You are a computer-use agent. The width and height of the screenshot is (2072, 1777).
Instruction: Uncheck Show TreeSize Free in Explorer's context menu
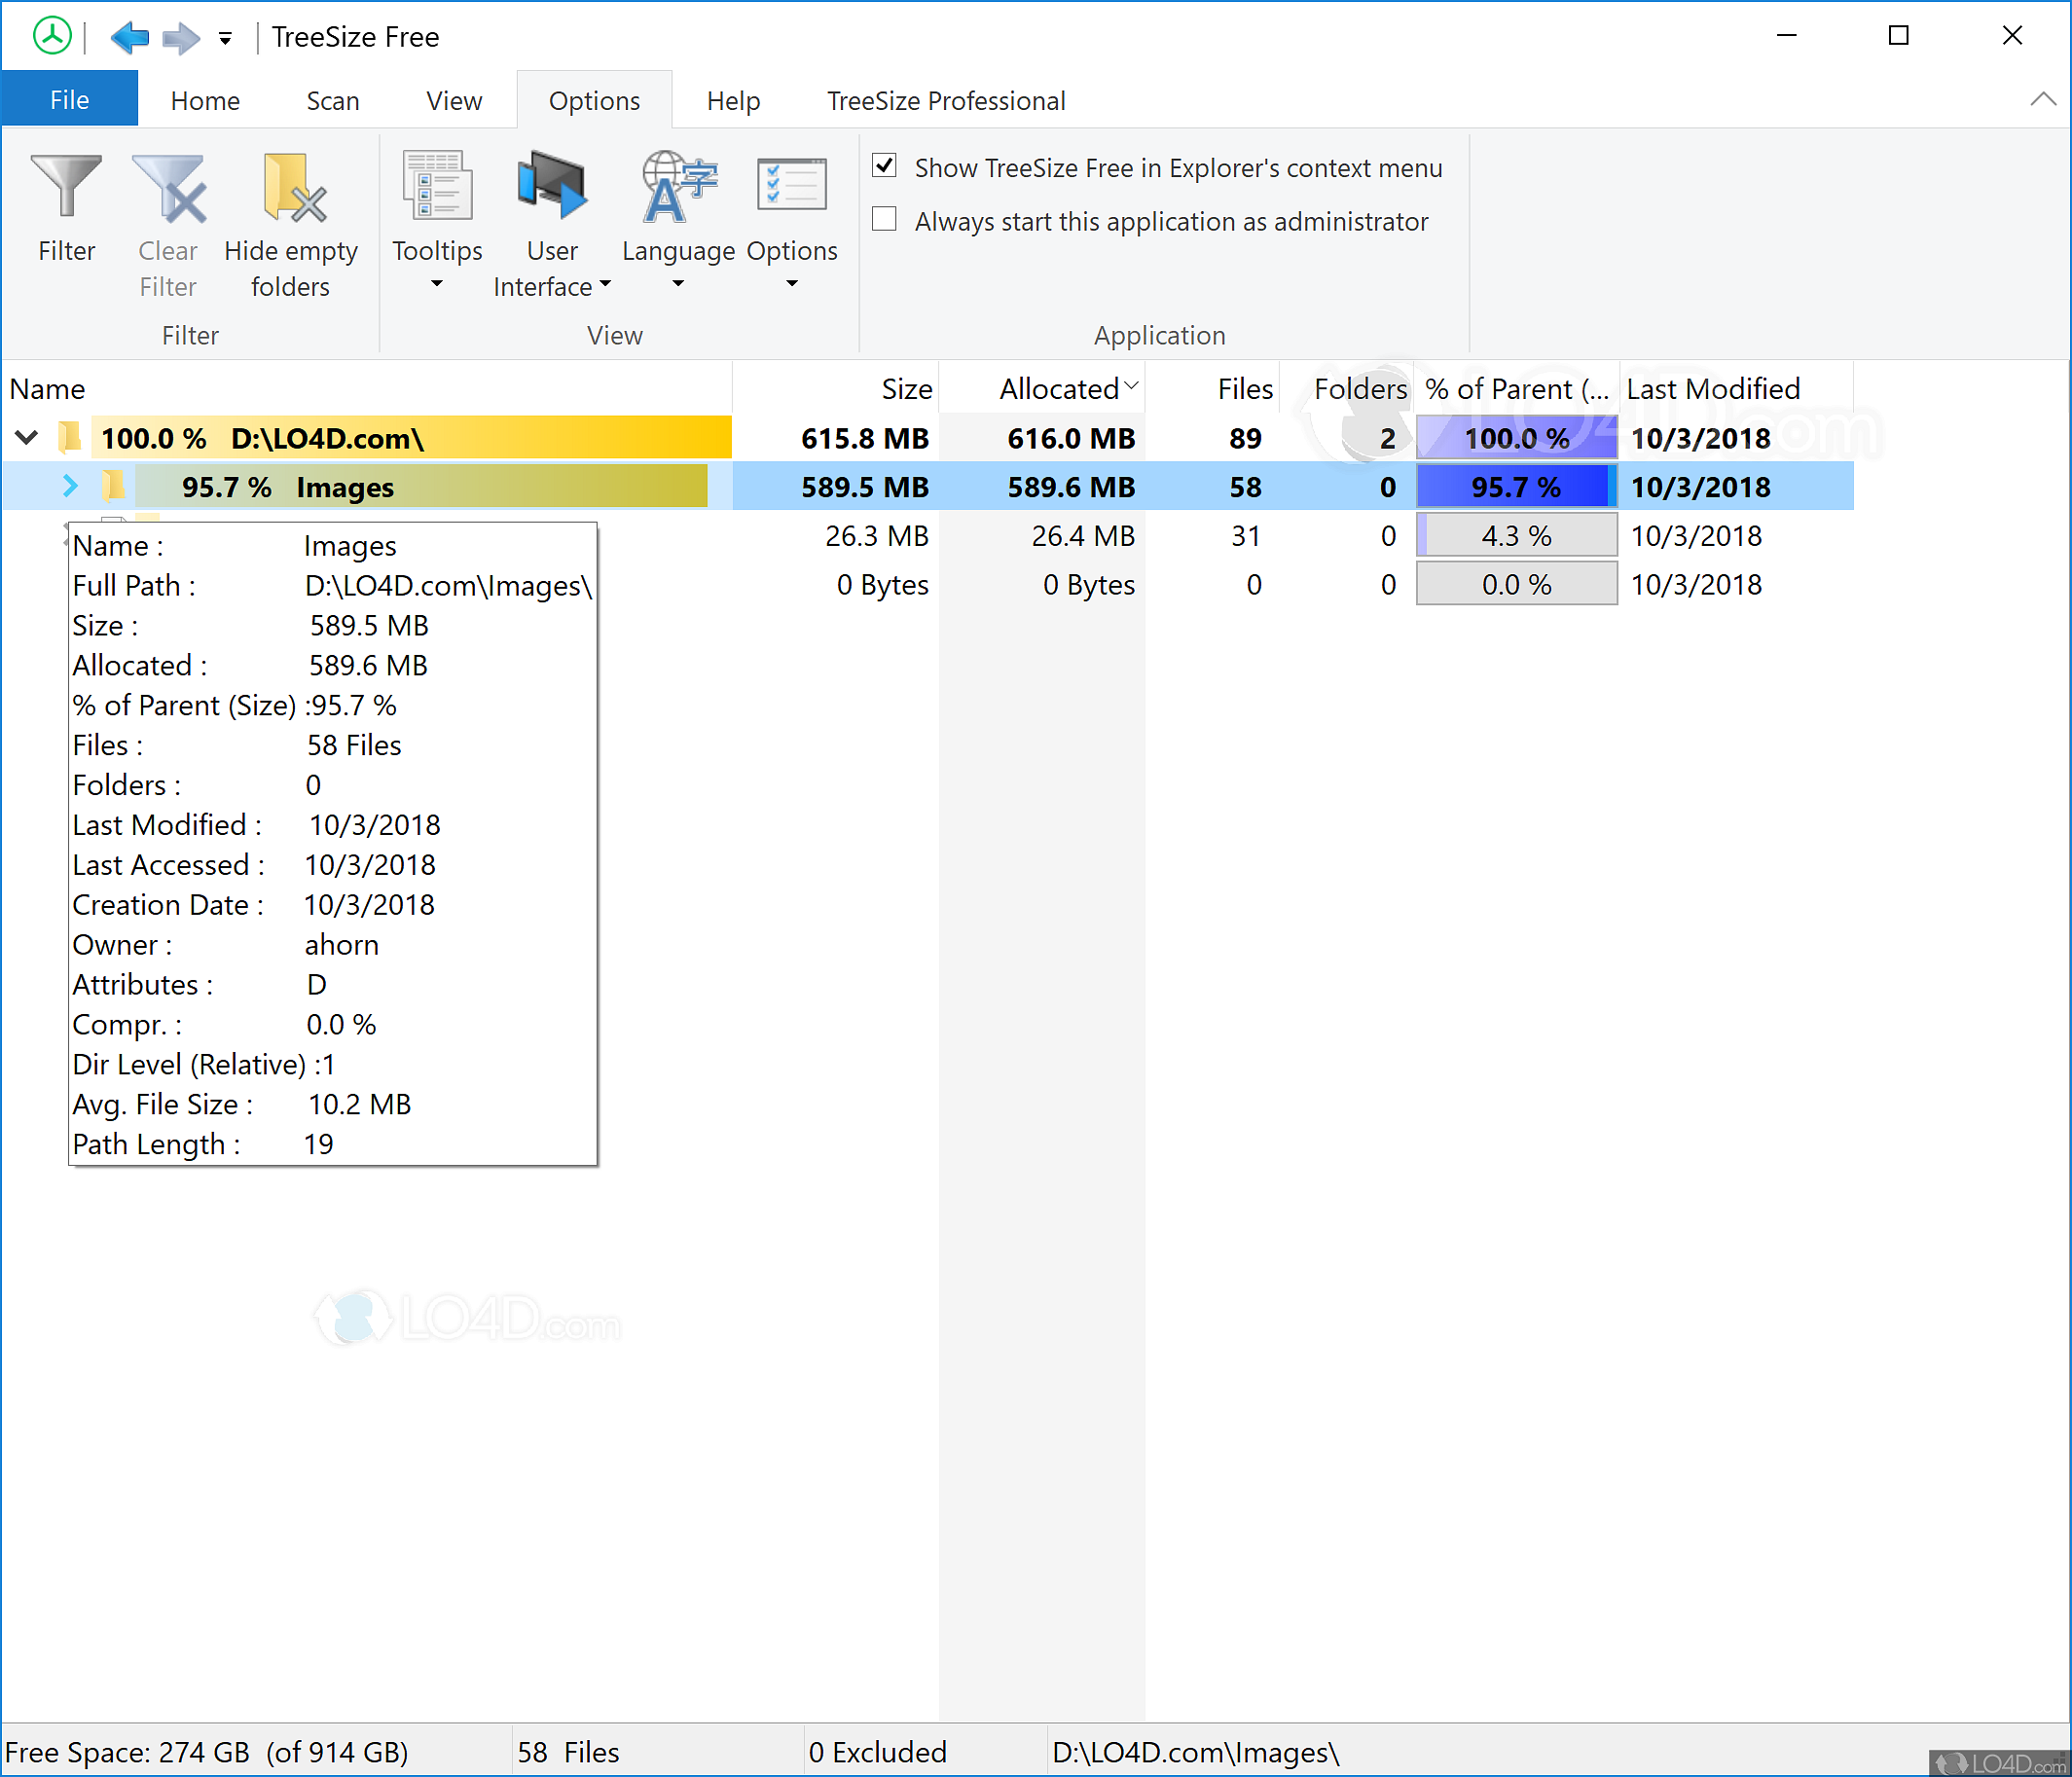tap(884, 167)
